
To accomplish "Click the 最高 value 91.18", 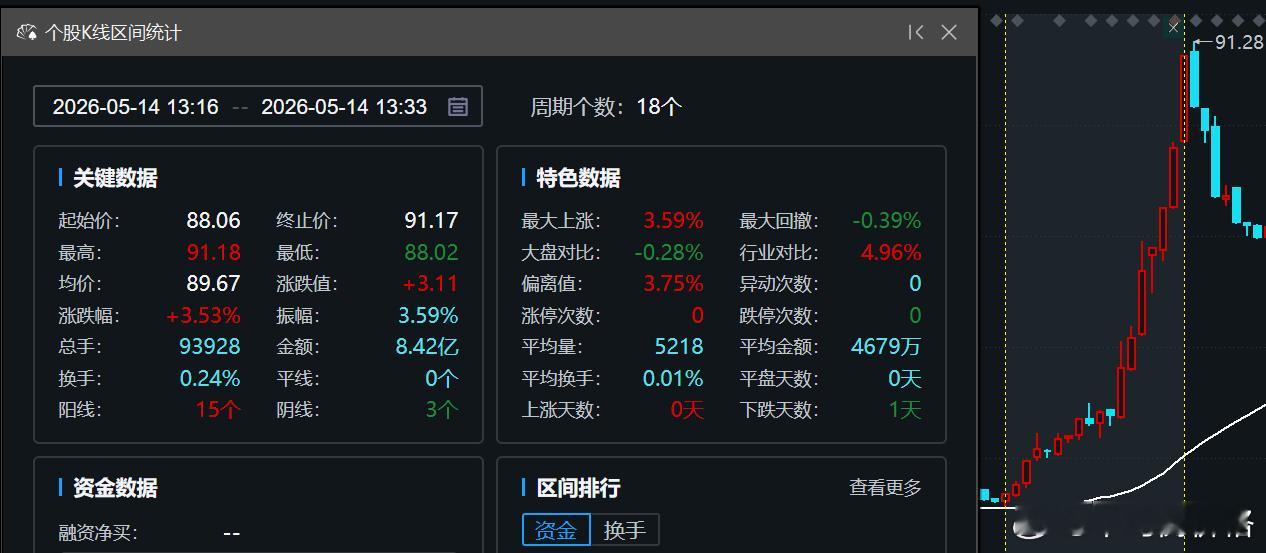I will (x=213, y=252).
